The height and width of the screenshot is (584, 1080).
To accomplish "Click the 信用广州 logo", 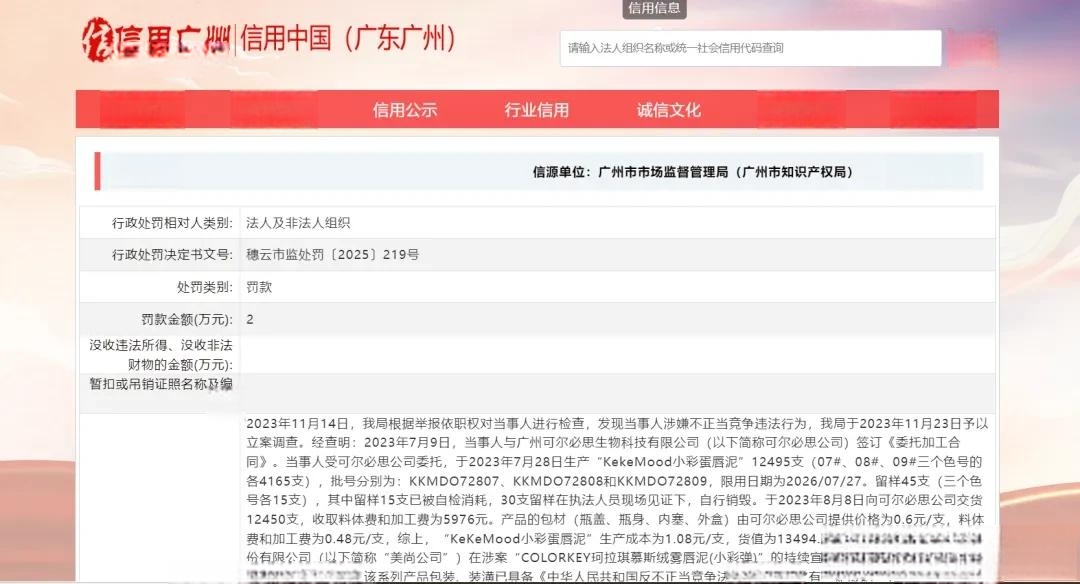I will (156, 40).
